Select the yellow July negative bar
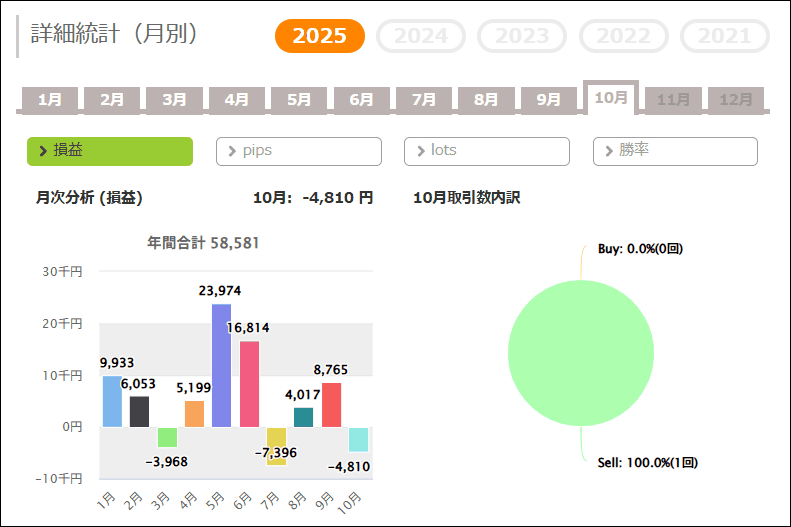Image resolution: width=791 pixels, height=527 pixels. click(x=276, y=446)
